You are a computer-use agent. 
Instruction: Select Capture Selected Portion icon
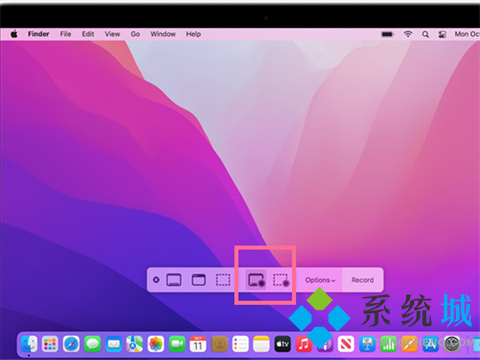point(223,280)
